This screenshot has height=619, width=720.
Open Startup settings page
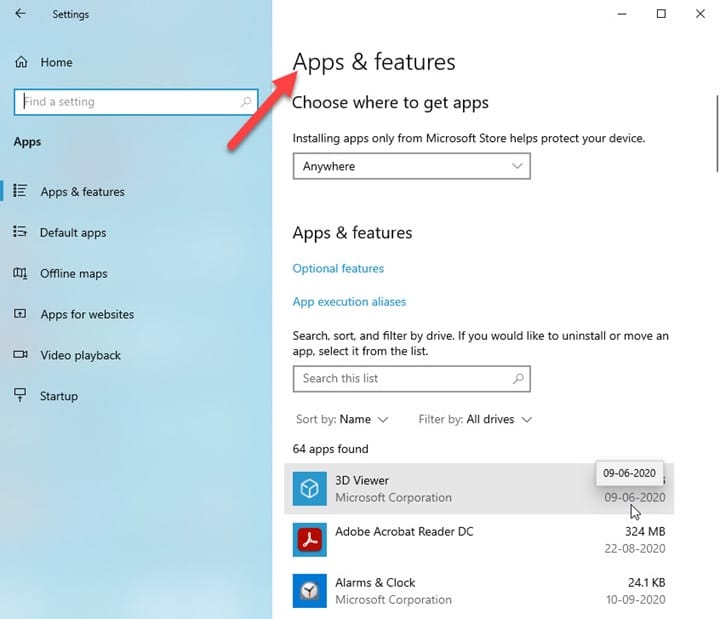(59, 396)
